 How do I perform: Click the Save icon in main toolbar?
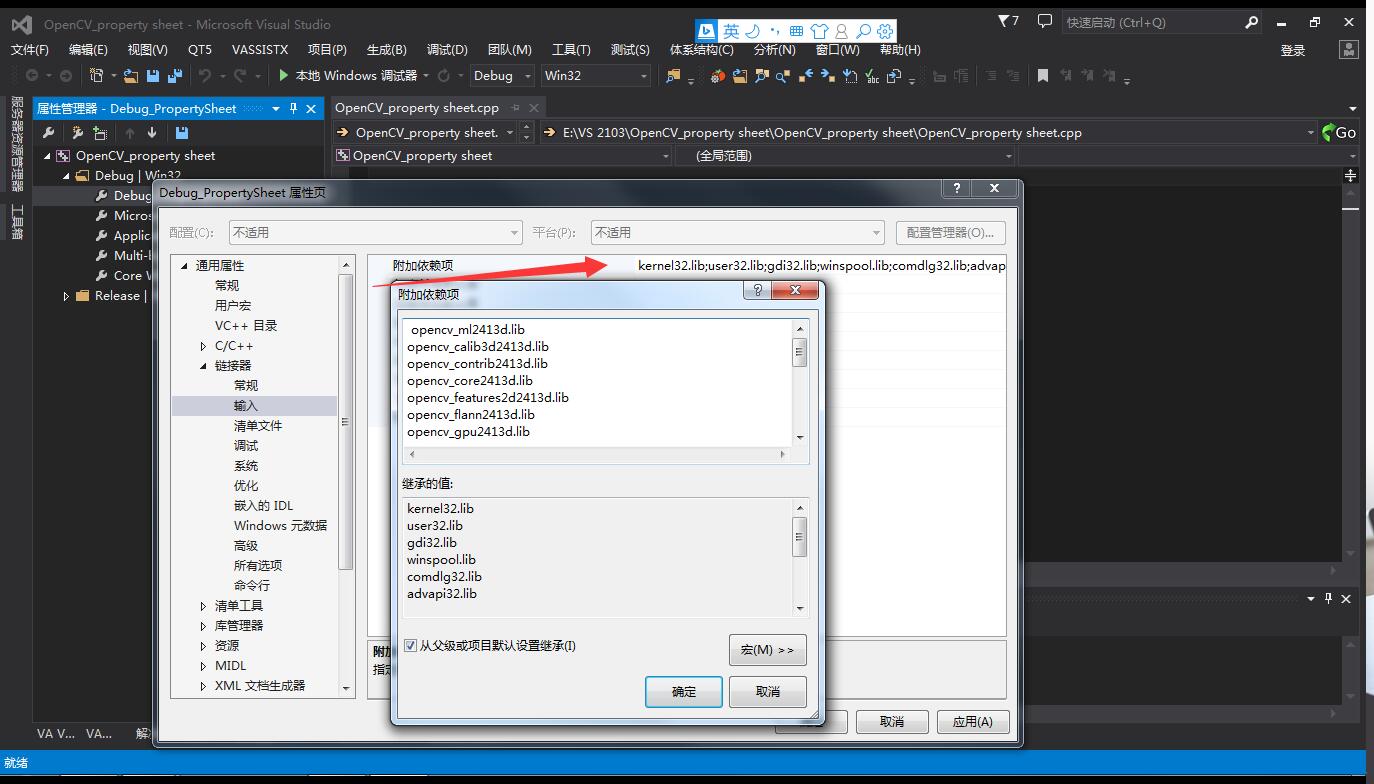pos(153,76)
